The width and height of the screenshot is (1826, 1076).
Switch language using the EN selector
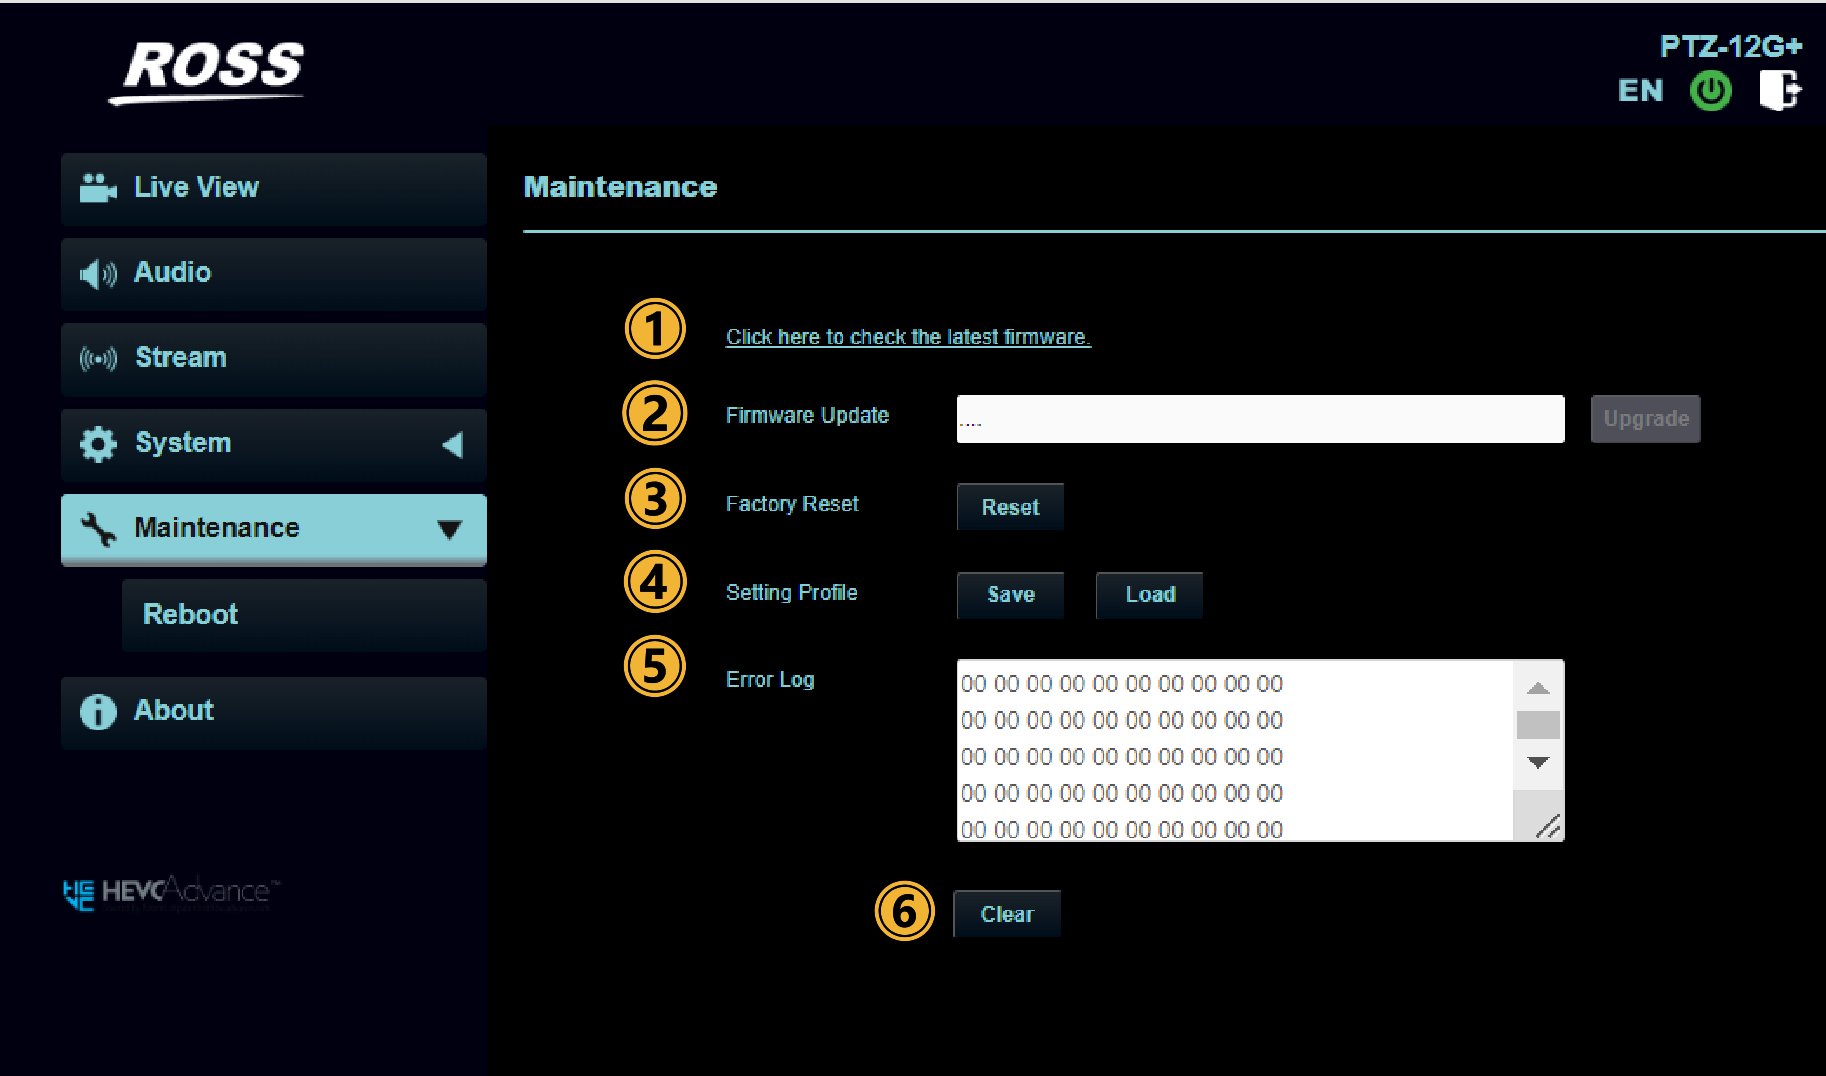pos(1640,91)
